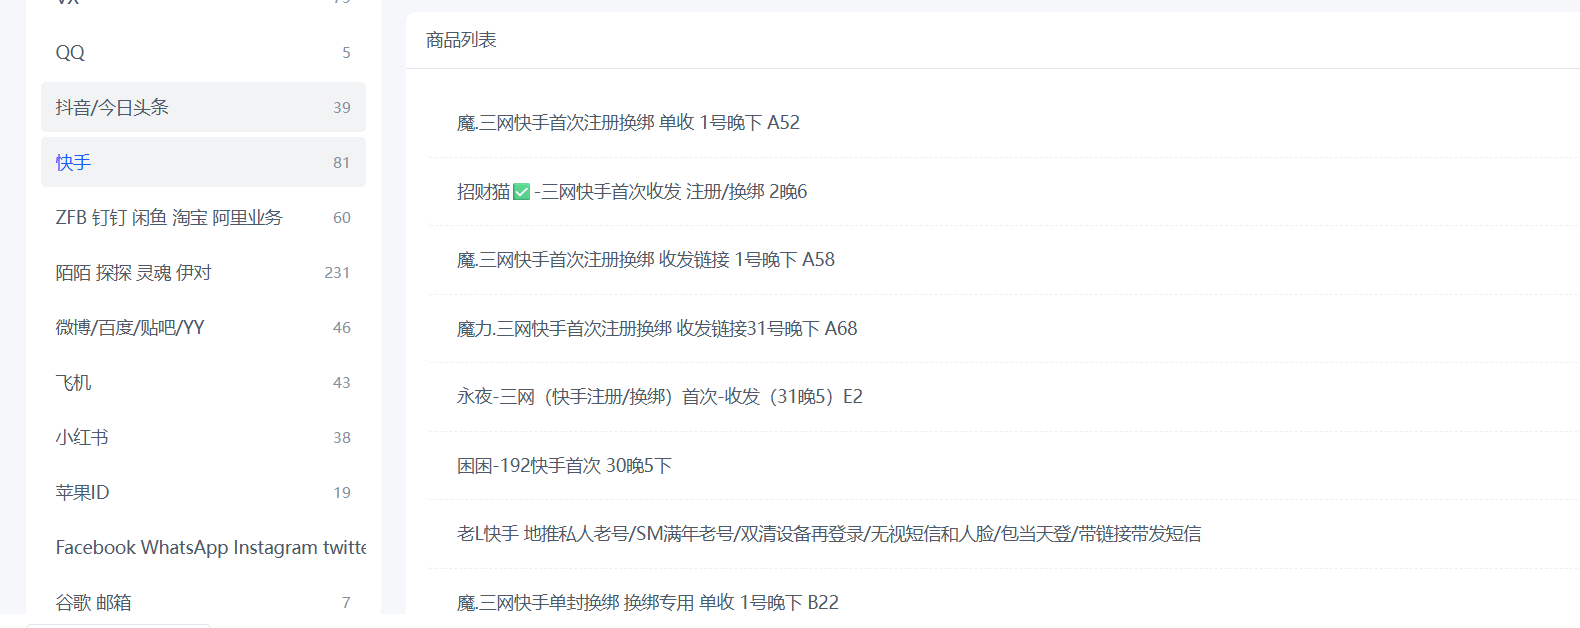Open the 苹果ID category
1580x628 pixels.
click(x=203, y=492)
